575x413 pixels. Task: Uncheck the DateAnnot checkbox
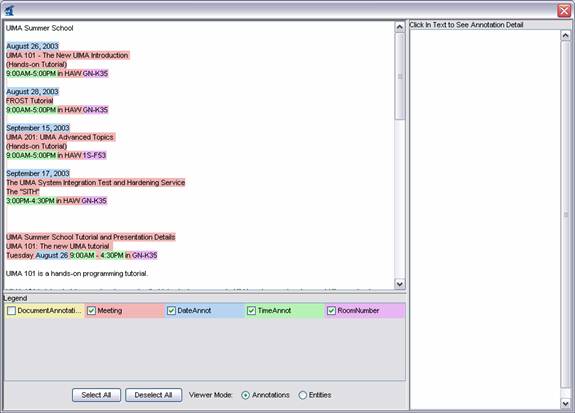[x=171, y=311]
